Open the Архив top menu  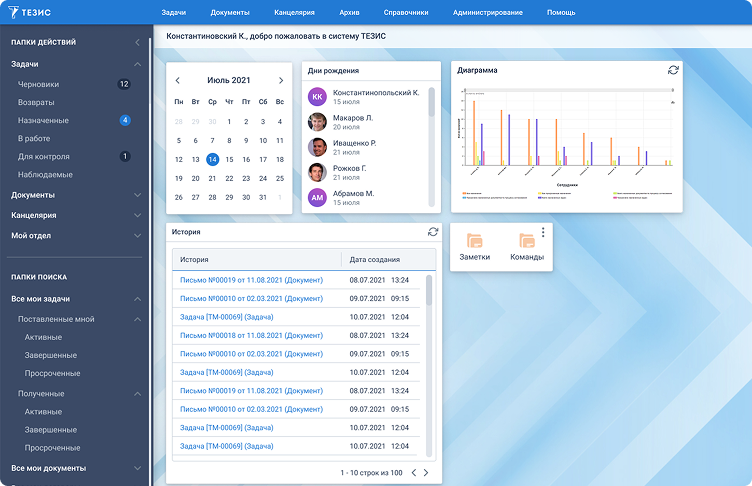point(349,12)
